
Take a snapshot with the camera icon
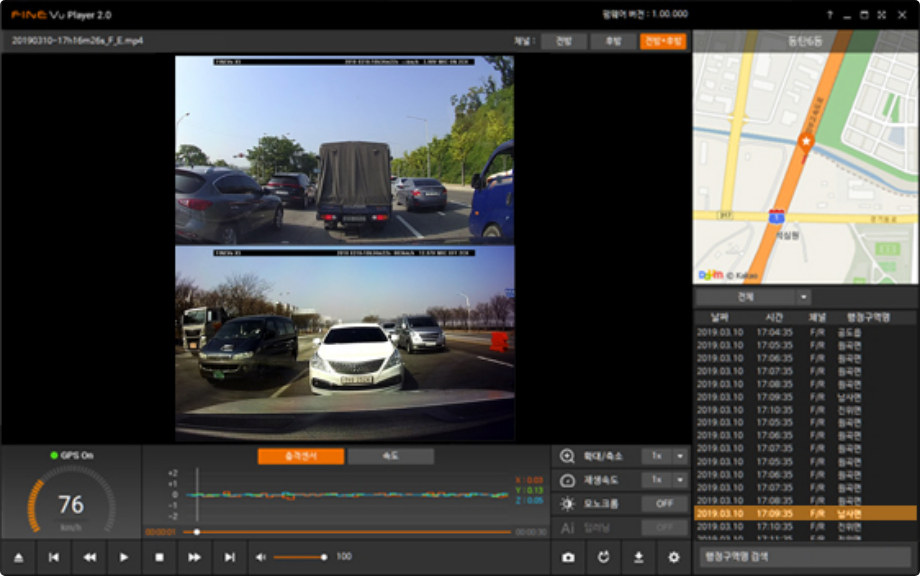(x=569, y=557)
